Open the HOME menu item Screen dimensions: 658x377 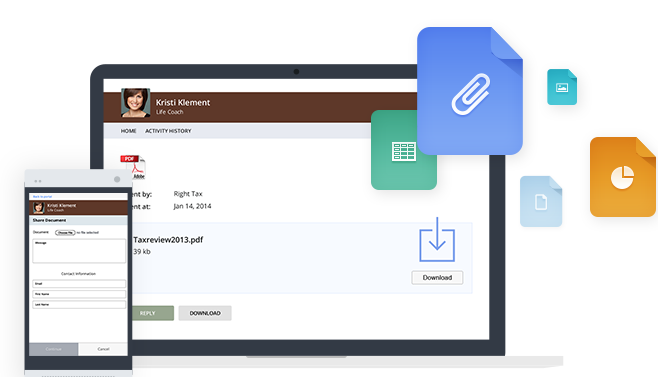(128, 131)
